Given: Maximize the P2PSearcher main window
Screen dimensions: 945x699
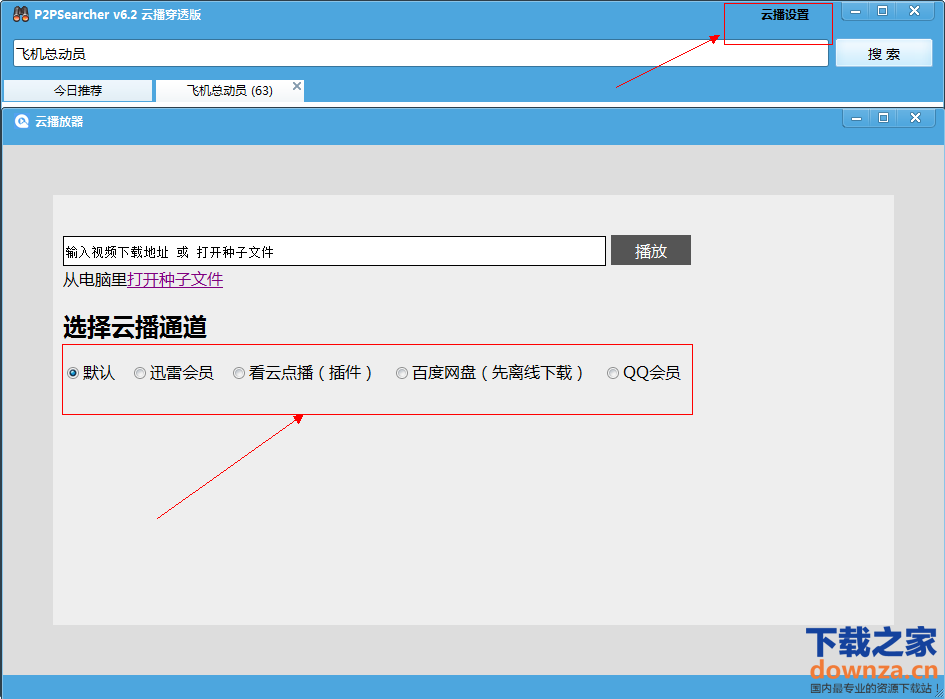Looking at the screenshot, I should [x=882, y=11].
